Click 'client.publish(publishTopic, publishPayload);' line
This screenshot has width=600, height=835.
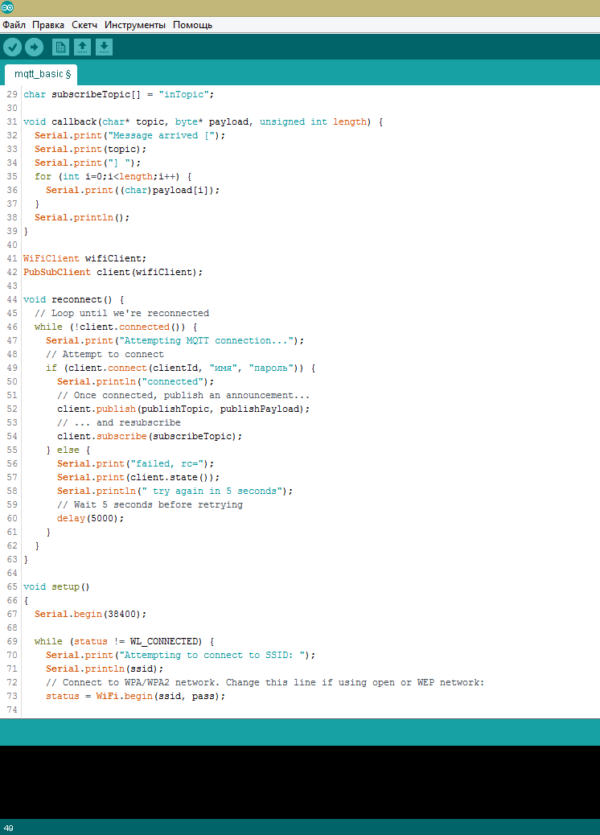(183, 409)
